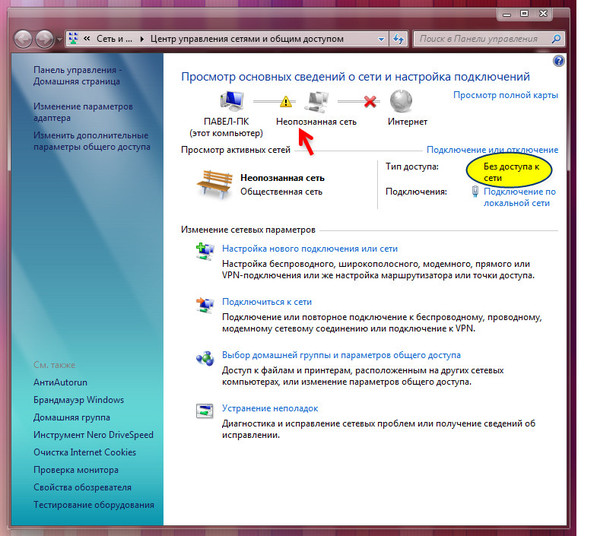Open 'Подключение по локальной сети' link
Image resolution: width=600 pixels, height=536 pixels.
(x=519, y=197)
